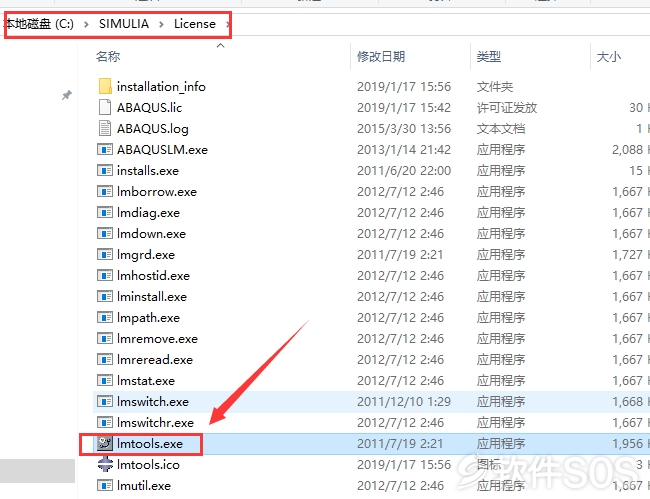
Task: Select the lmtools.ico file name
Action: coord(148,465)
